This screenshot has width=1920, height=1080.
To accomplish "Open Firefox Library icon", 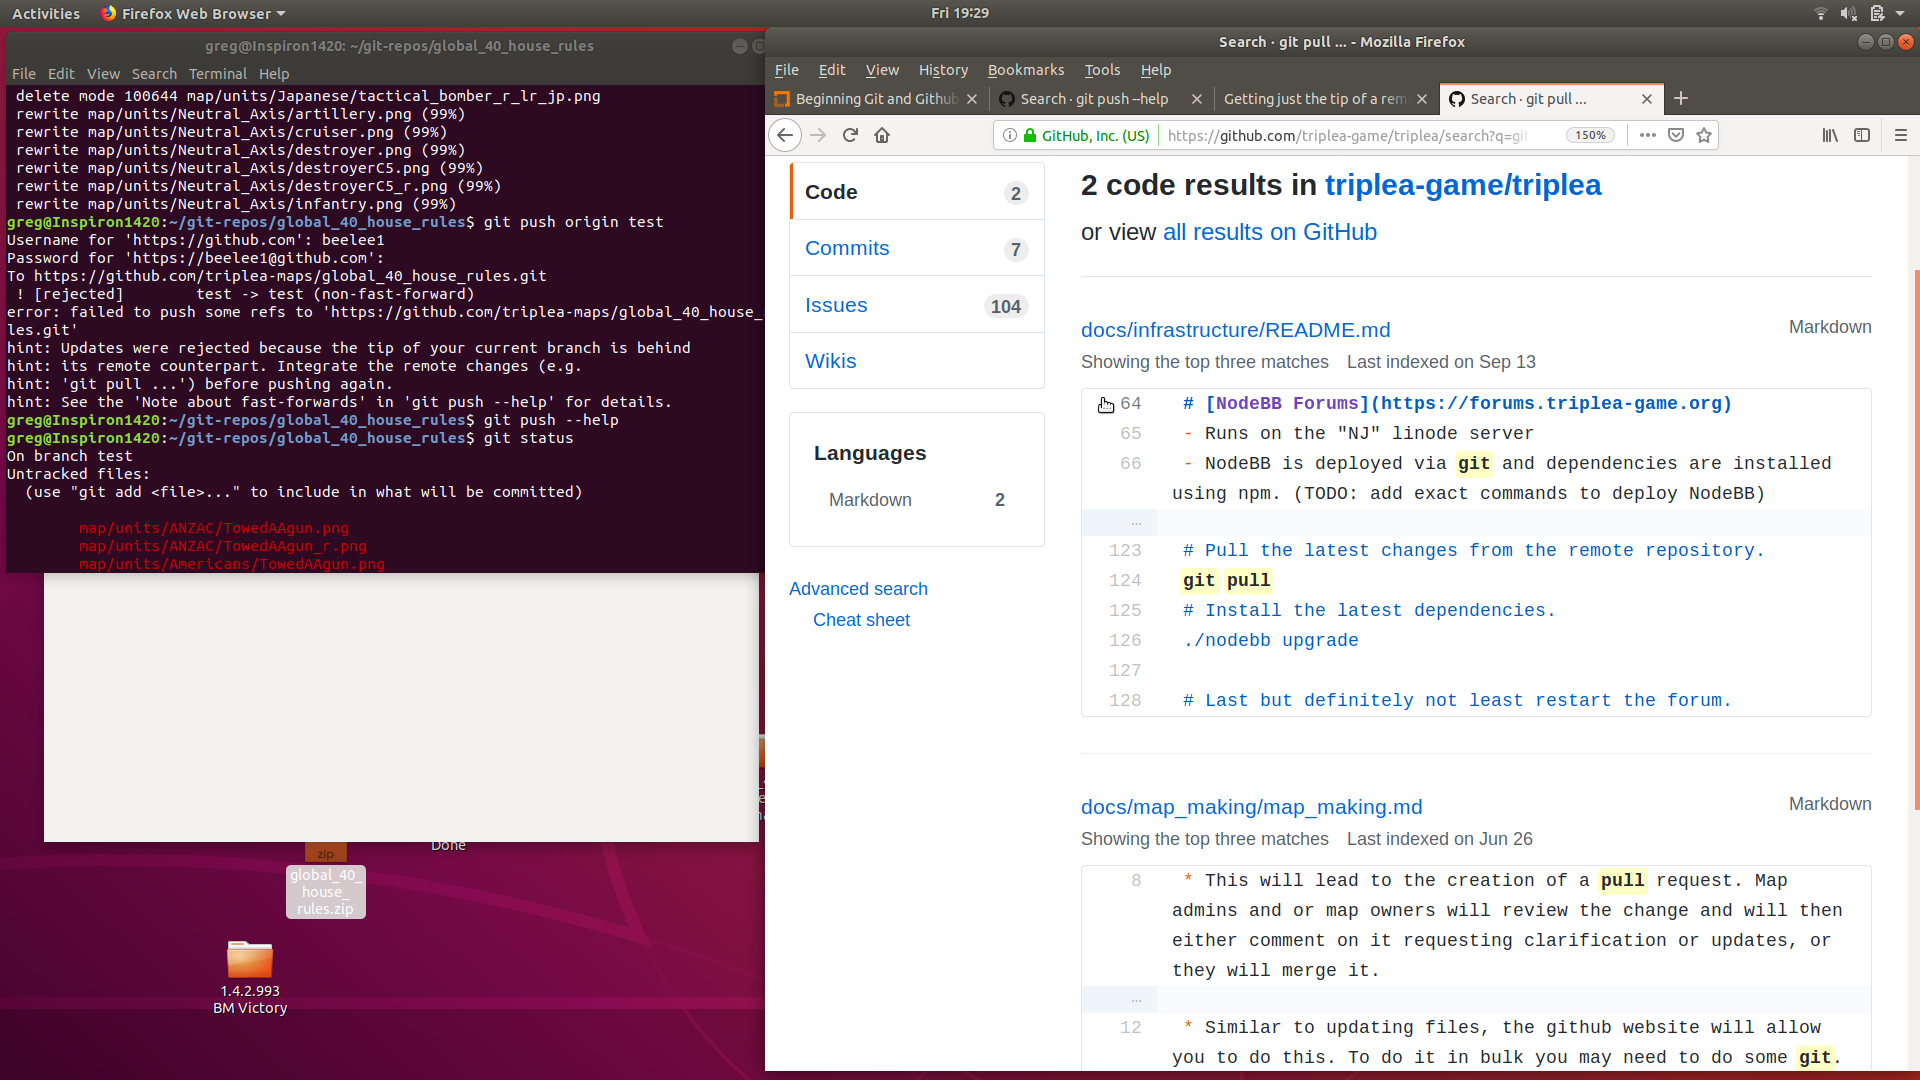I will tap(1830, 135).
